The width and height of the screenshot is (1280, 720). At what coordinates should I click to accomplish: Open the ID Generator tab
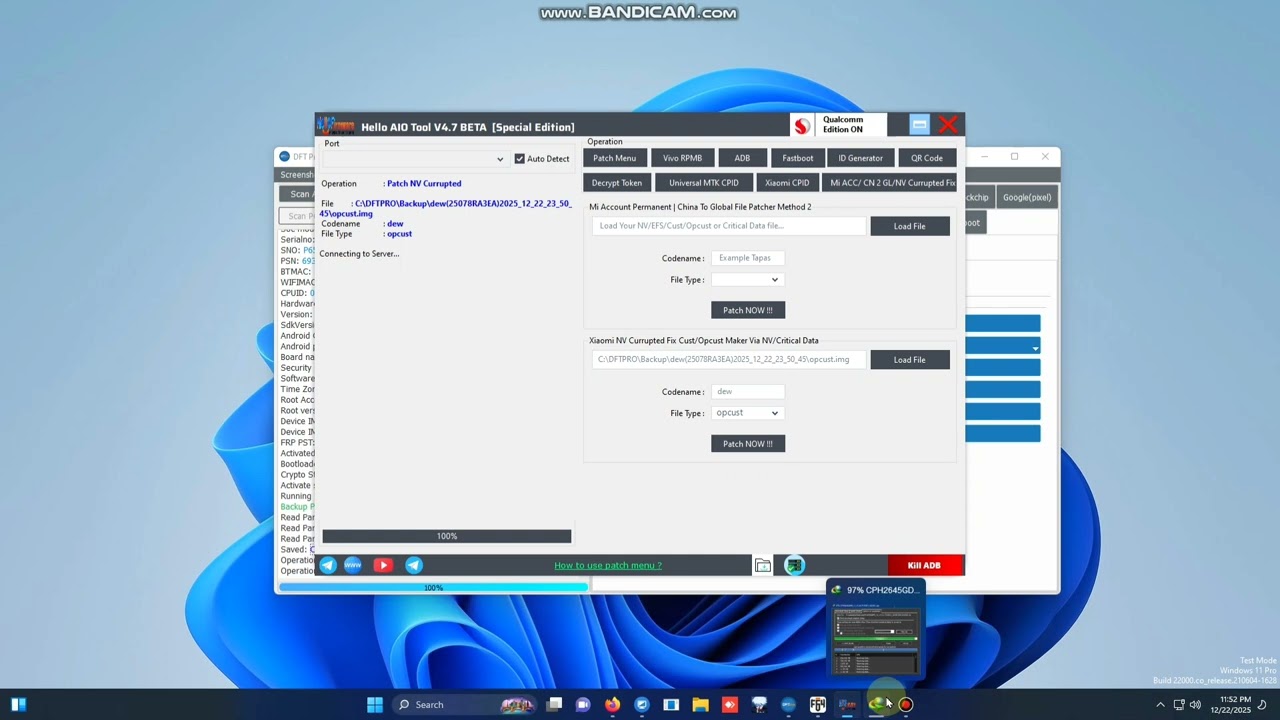tap(861, 158)
